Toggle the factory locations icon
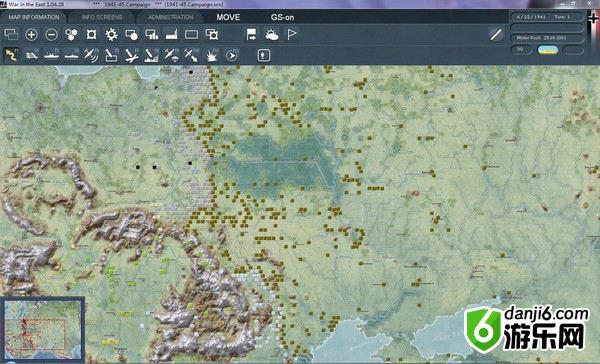Image resolution: width=600 pixels, height=364 pixels. 172,35
